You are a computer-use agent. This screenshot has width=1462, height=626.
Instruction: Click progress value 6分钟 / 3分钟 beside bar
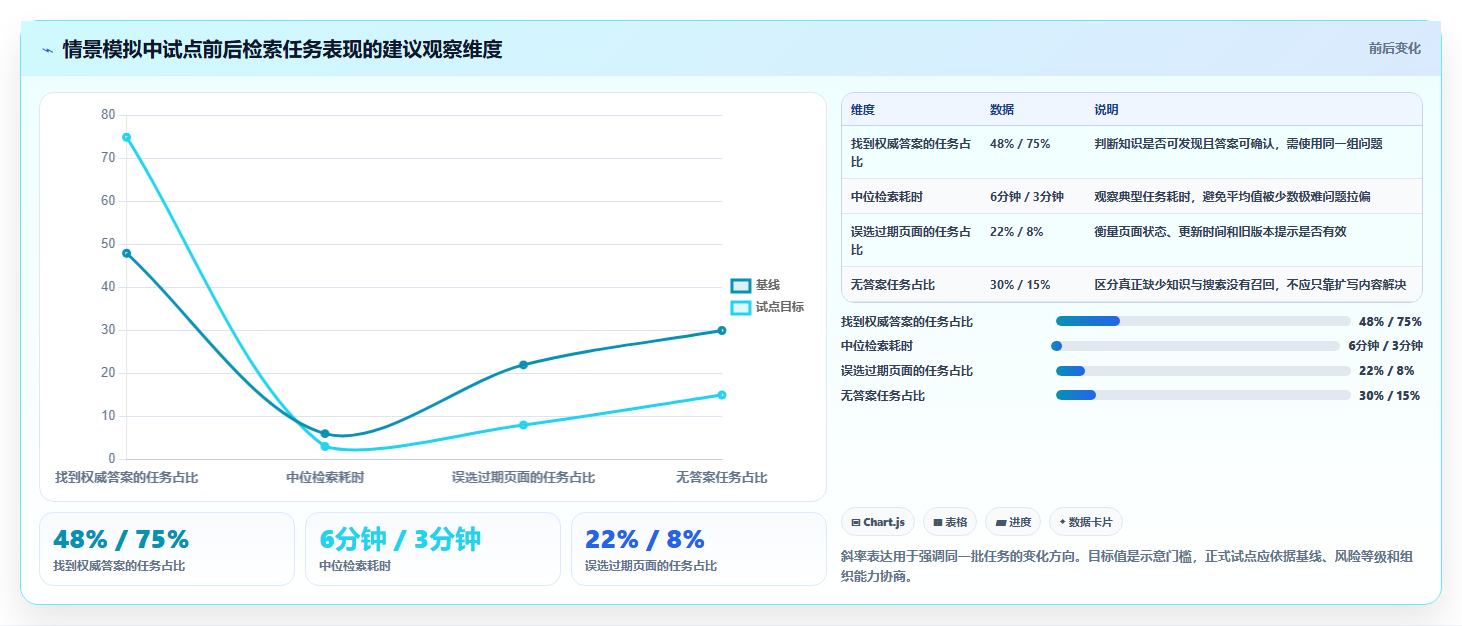pyautogui.click(x=1385, y=346)
